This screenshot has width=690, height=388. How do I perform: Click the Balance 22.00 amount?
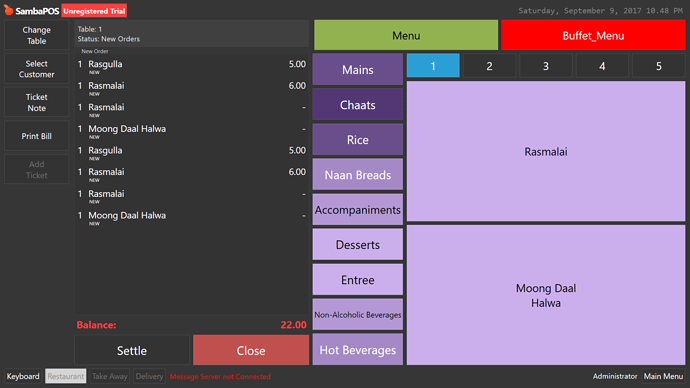click(294, 325)
